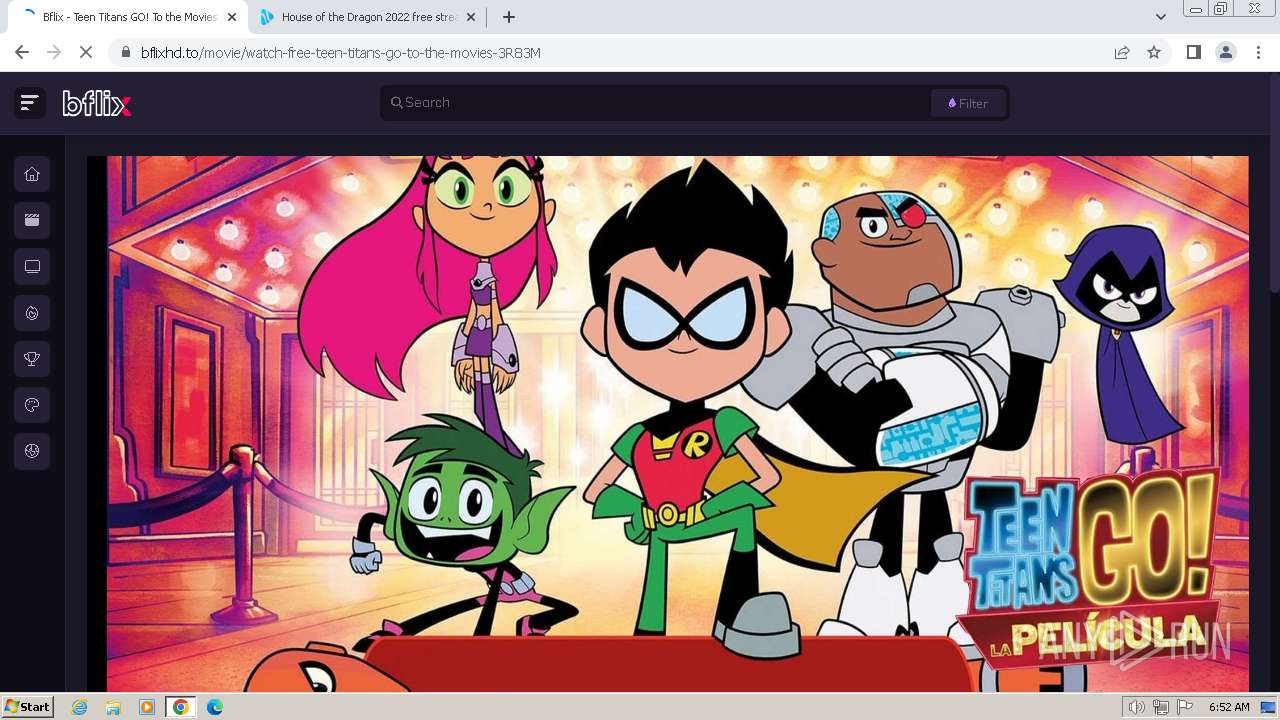The width and height of the screenshot is (1280, 720).
Task: Open Trending flame sidebar icon
Action: point(32,313)
